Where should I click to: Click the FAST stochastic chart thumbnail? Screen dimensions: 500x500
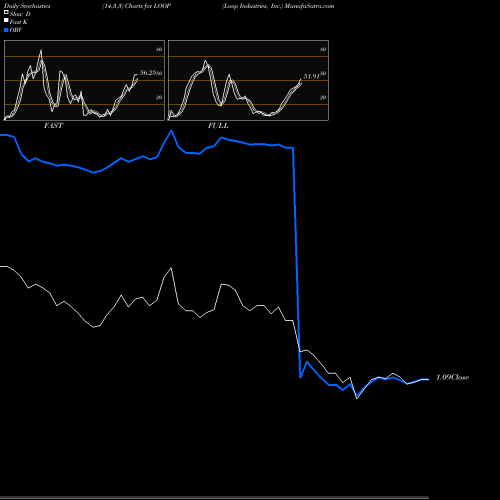point(84,80)
